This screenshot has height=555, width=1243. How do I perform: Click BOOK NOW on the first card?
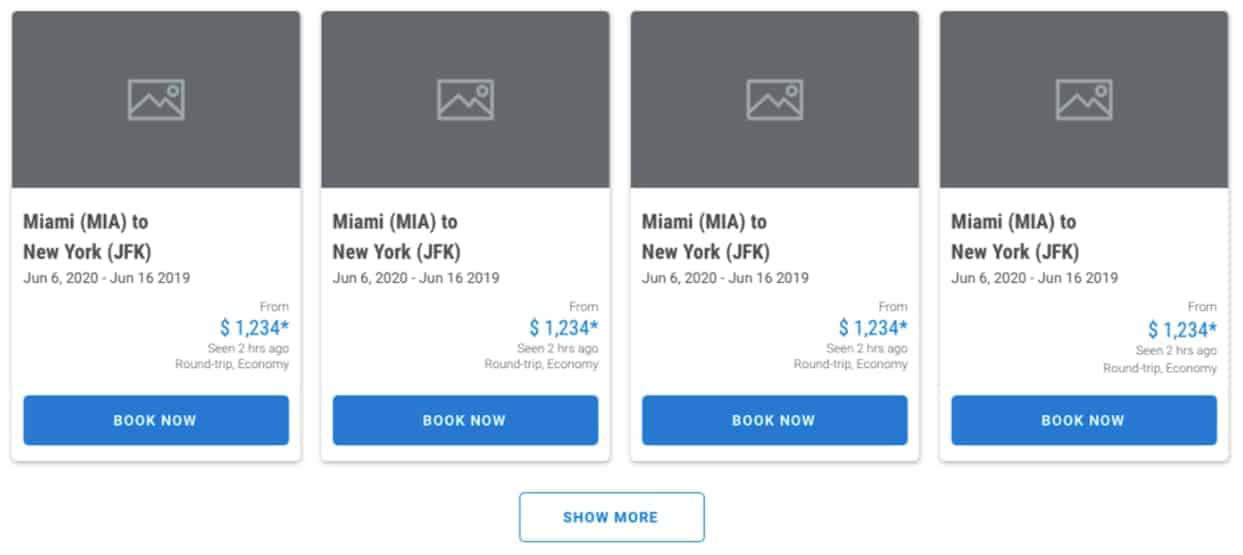[156, 420]
